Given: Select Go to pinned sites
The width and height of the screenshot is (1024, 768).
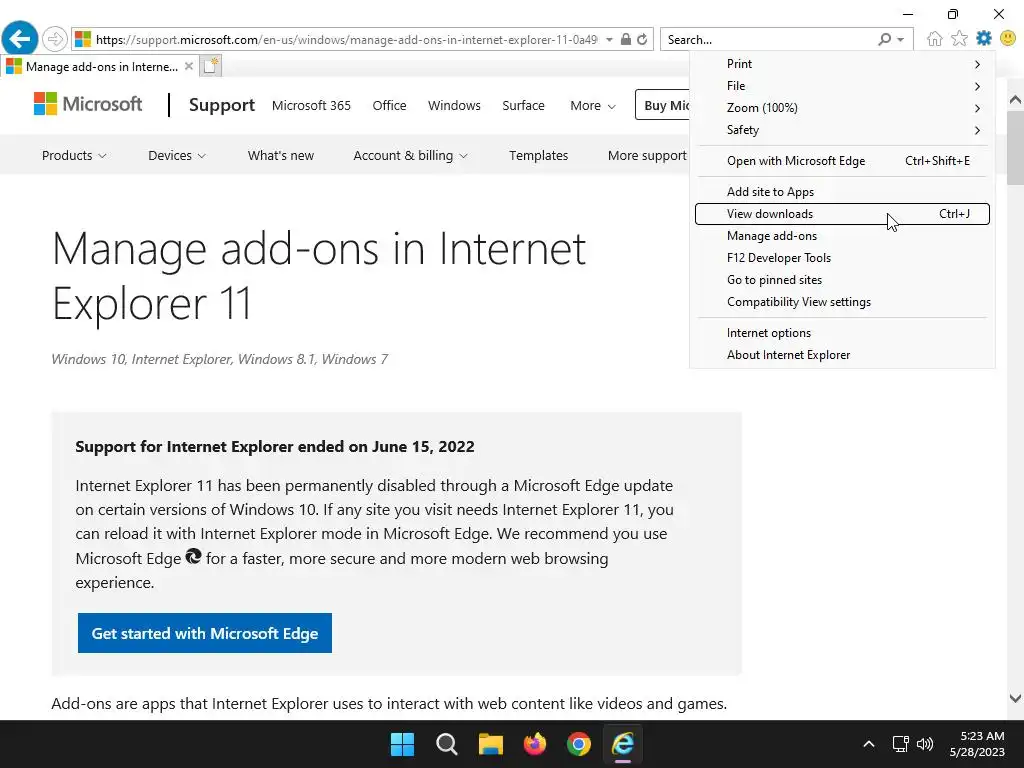Looking at the screenshot, I should click(x=842, y=280).
